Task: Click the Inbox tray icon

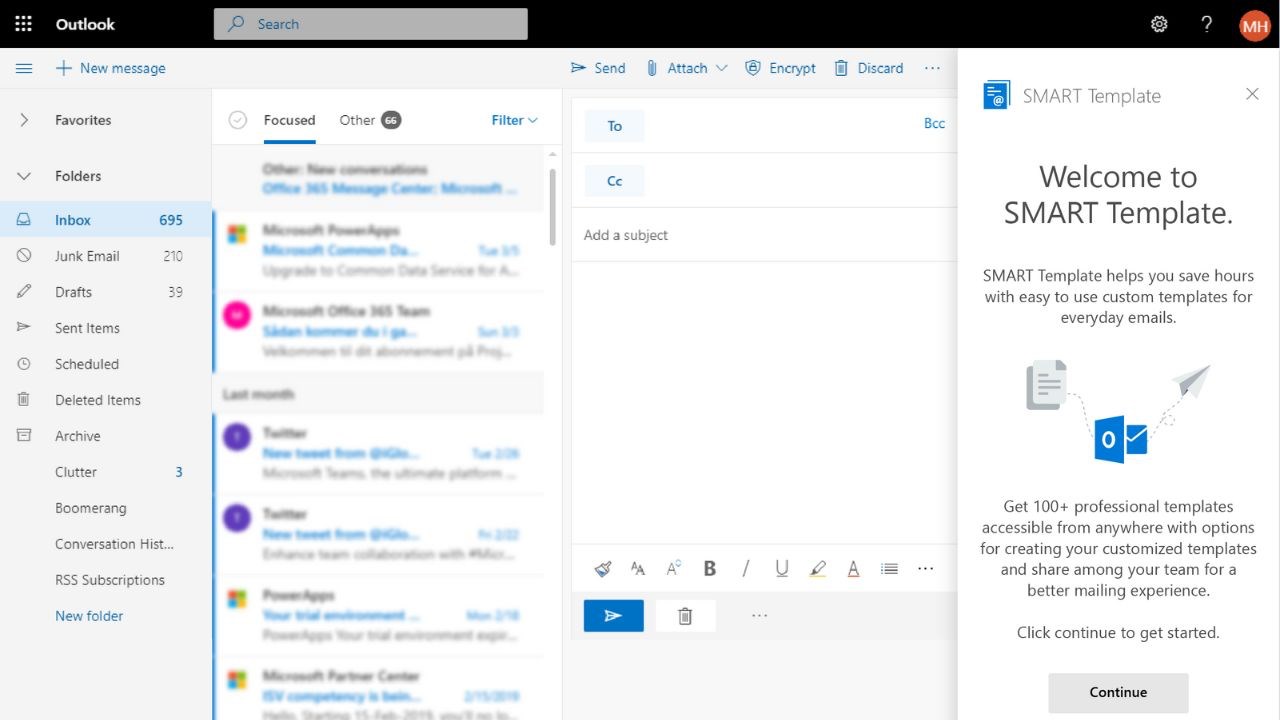Action: 24,220
